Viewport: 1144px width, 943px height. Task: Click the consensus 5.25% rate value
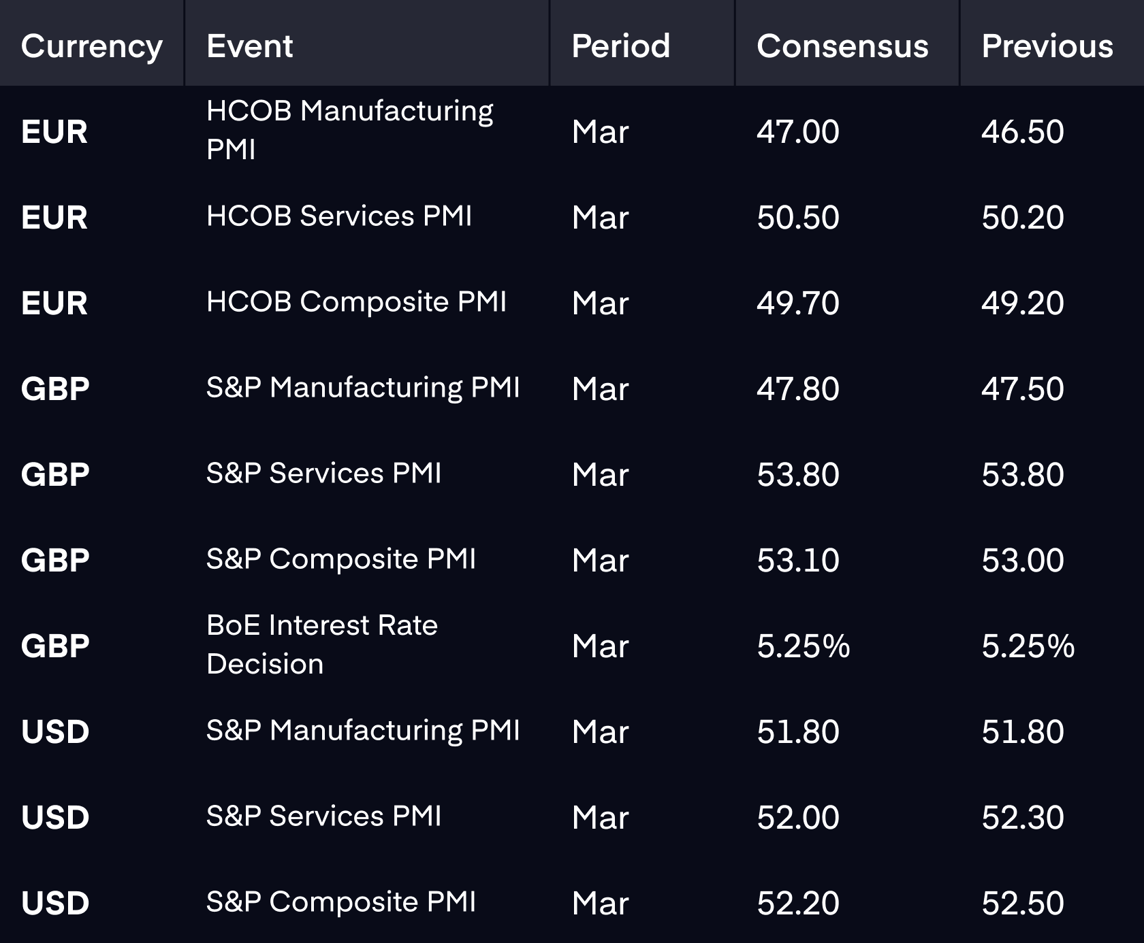click(x=803, y=646)
